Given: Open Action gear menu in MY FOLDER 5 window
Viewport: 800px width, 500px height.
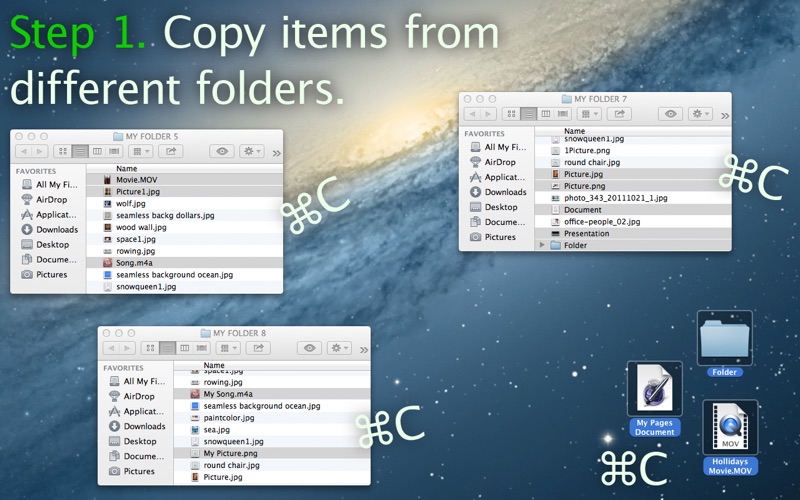Looking at the screenshot, I should coord(252,151).
